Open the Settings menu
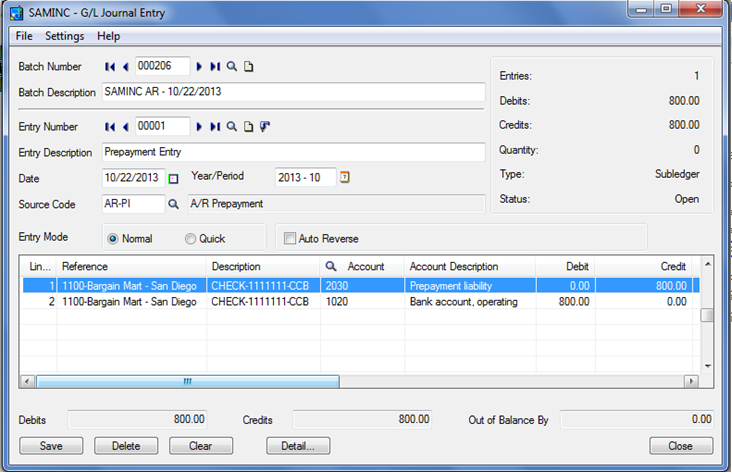This screenshot has width=732, height=473. 65,36
